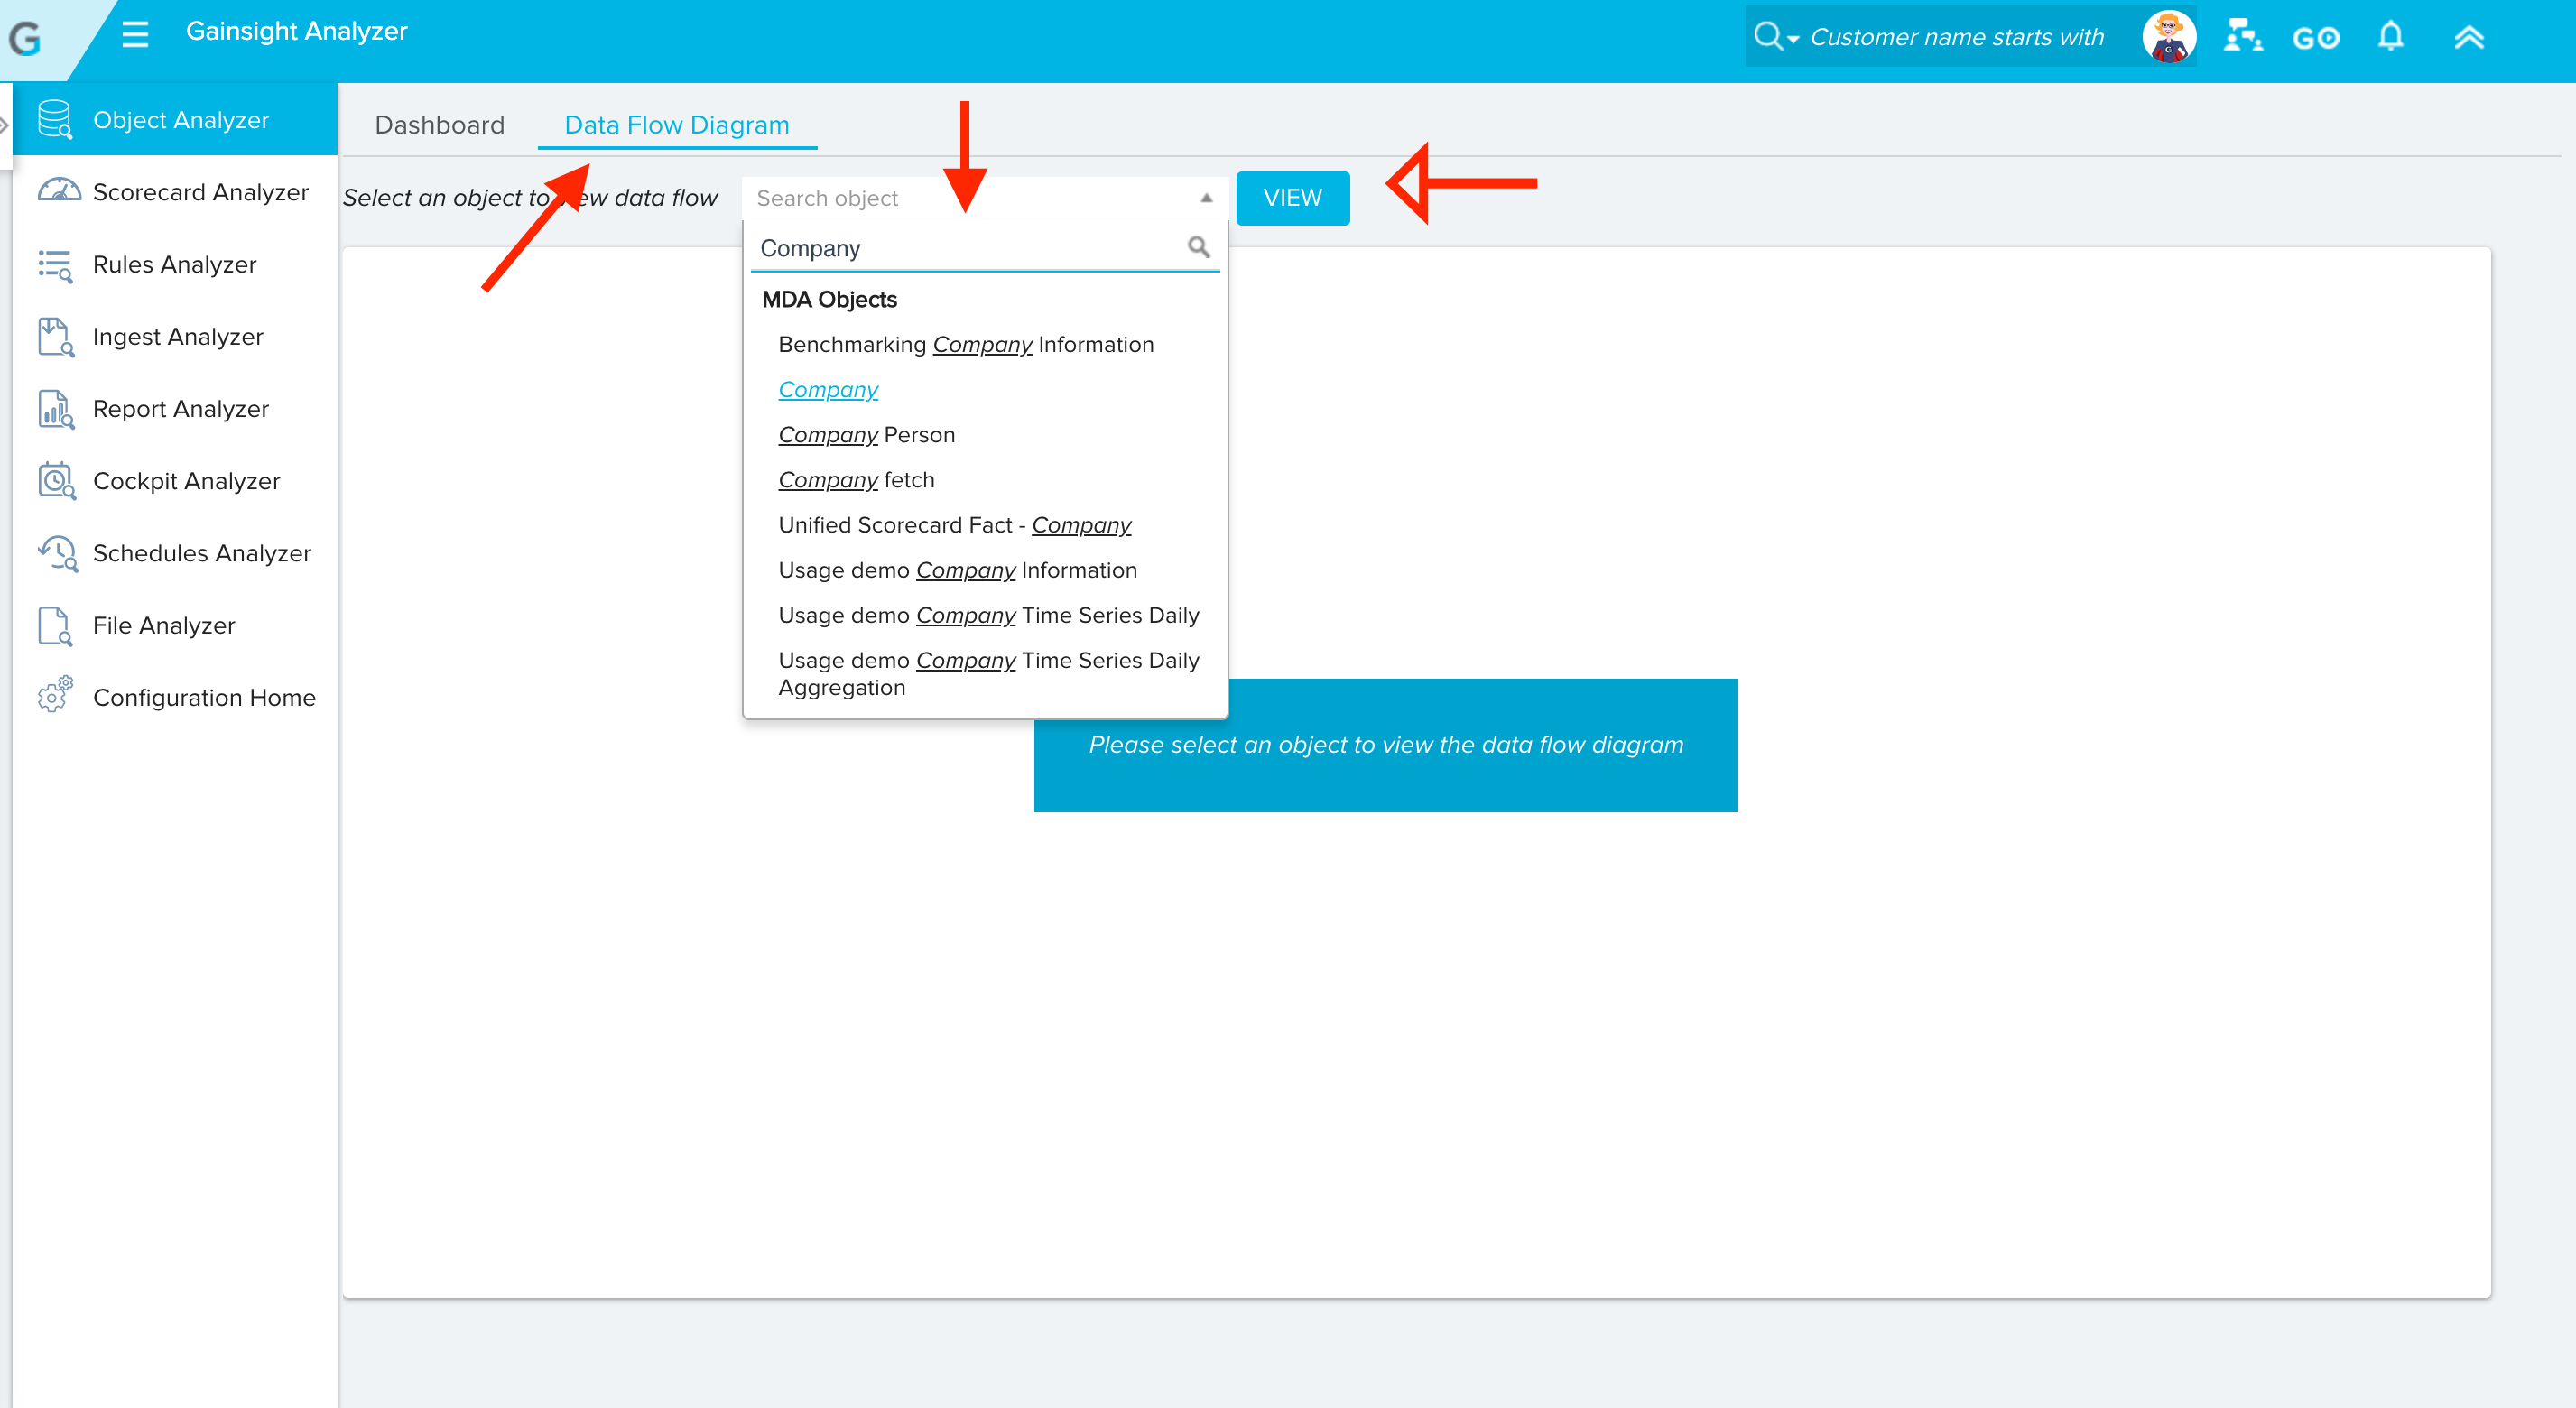Click the global search magnifier icon
This screenshot has height=1408, width=2576.
(1767, 36)
